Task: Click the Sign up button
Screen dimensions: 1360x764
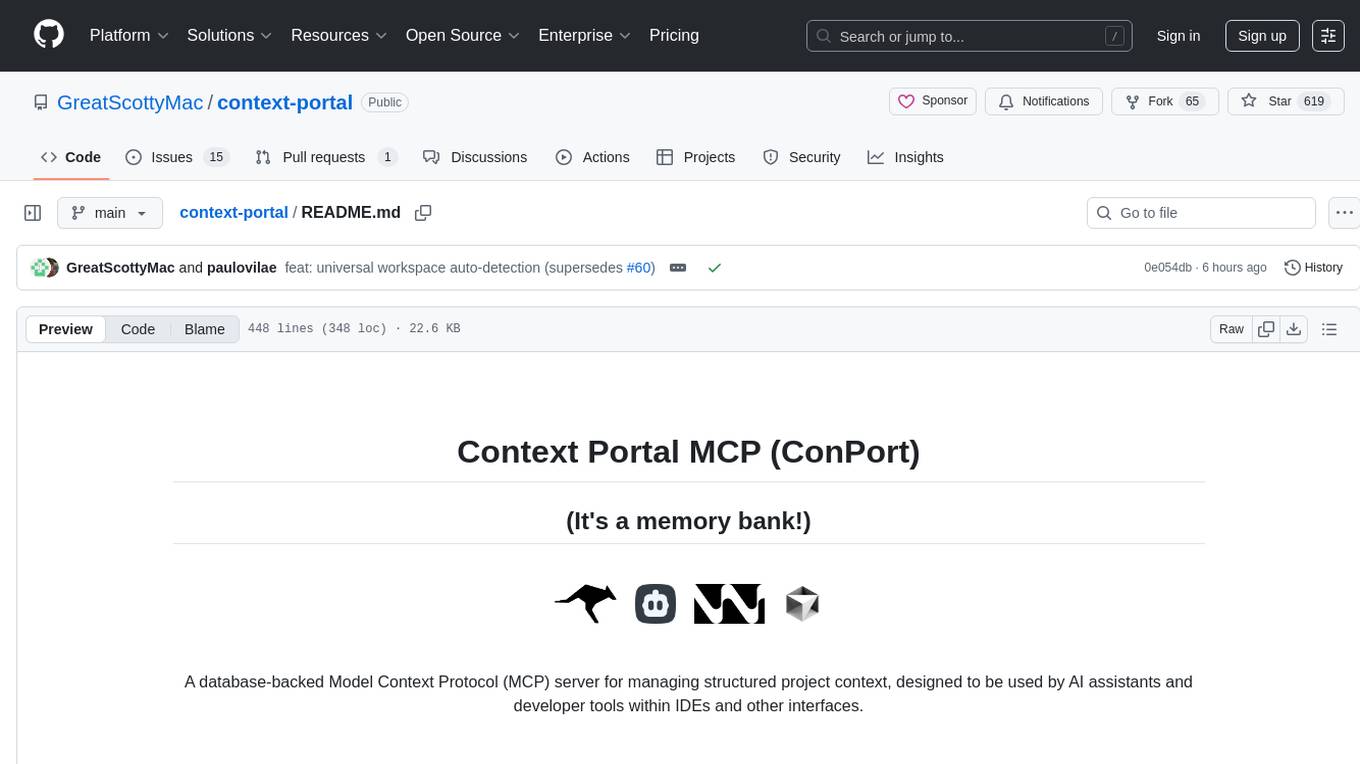Action: (1262, 36)
